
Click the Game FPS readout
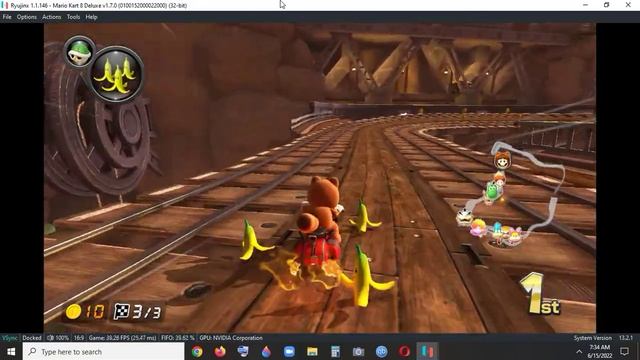tap(122, 338)
